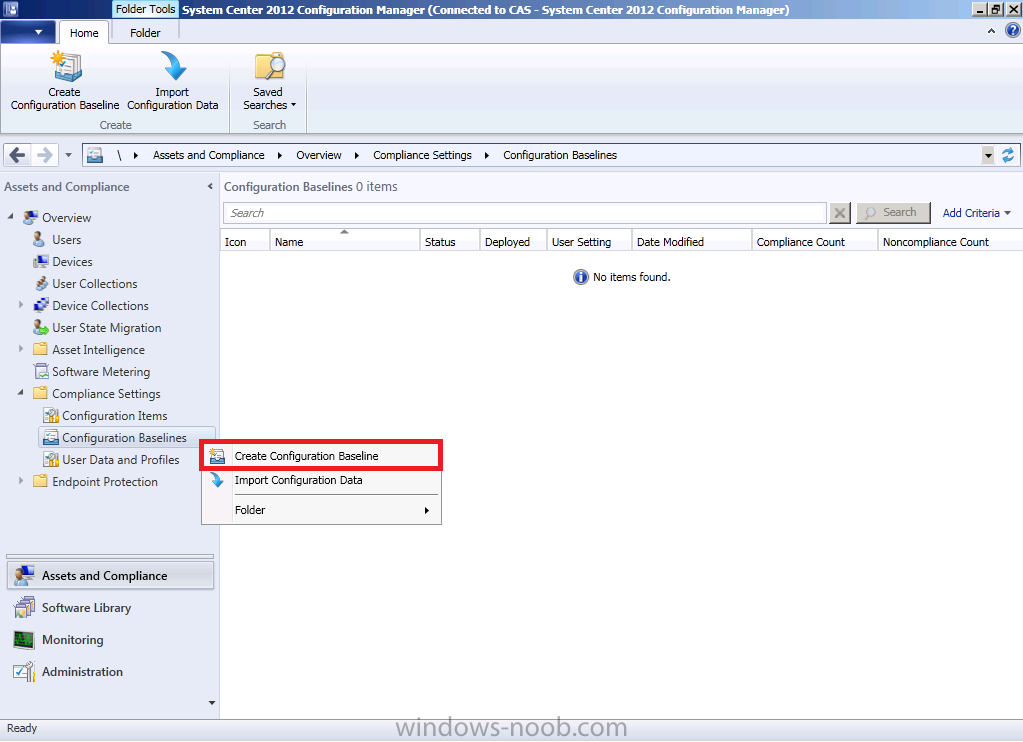Click the Folder Tools contextual tab
1023x742 pixels.
[145, 9]
